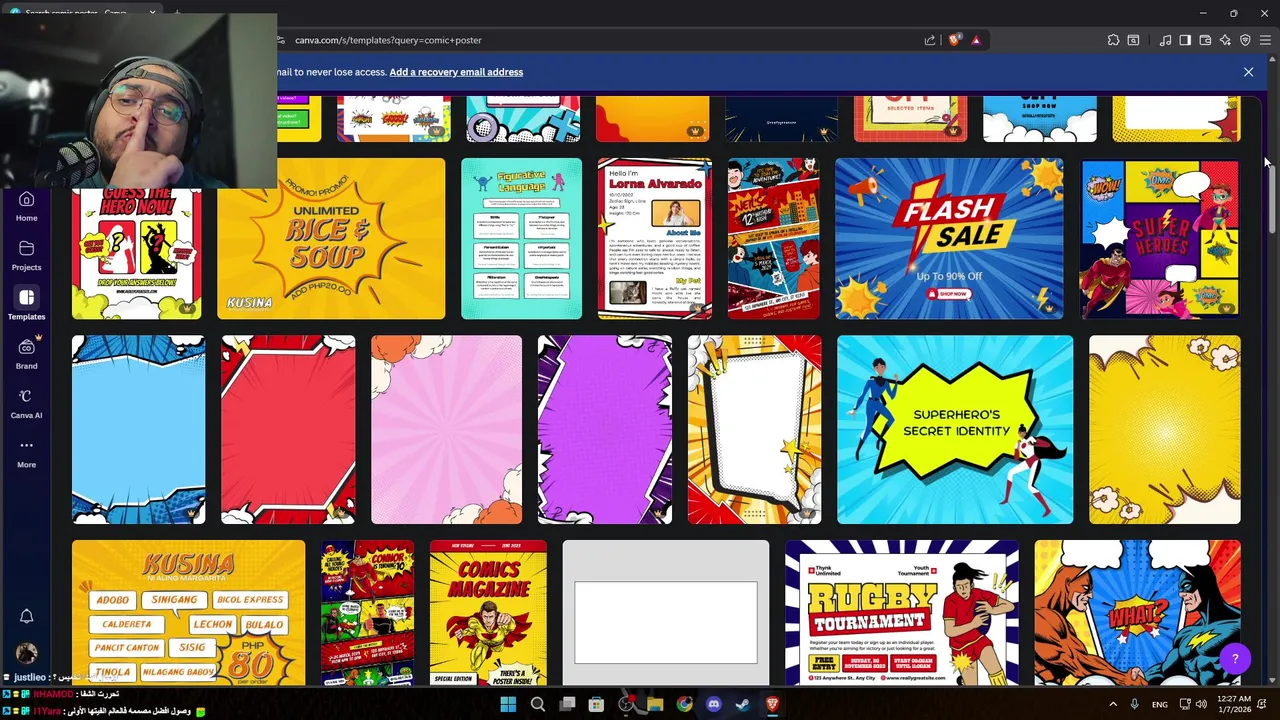Open the Super Heroes comic template
This screenshot has width=1280, height=720.
pos(1160,238)
